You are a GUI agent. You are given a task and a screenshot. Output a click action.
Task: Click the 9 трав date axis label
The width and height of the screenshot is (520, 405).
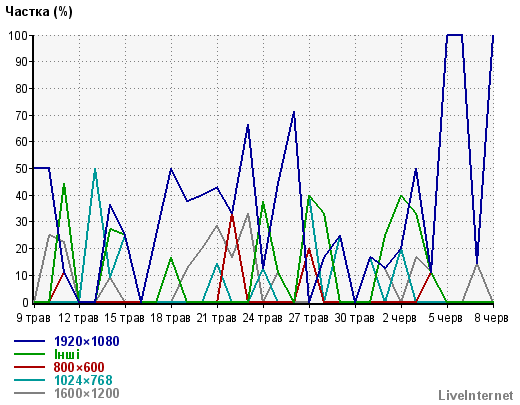point(33,318)
